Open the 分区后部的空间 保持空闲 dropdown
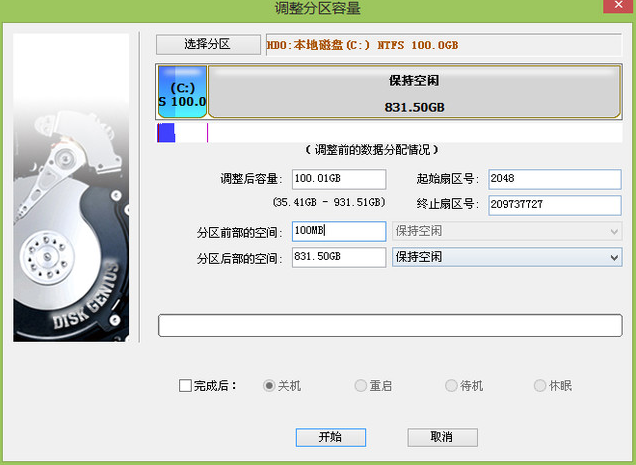The width and height of the screenshot is (636, 465). [507, 257]
